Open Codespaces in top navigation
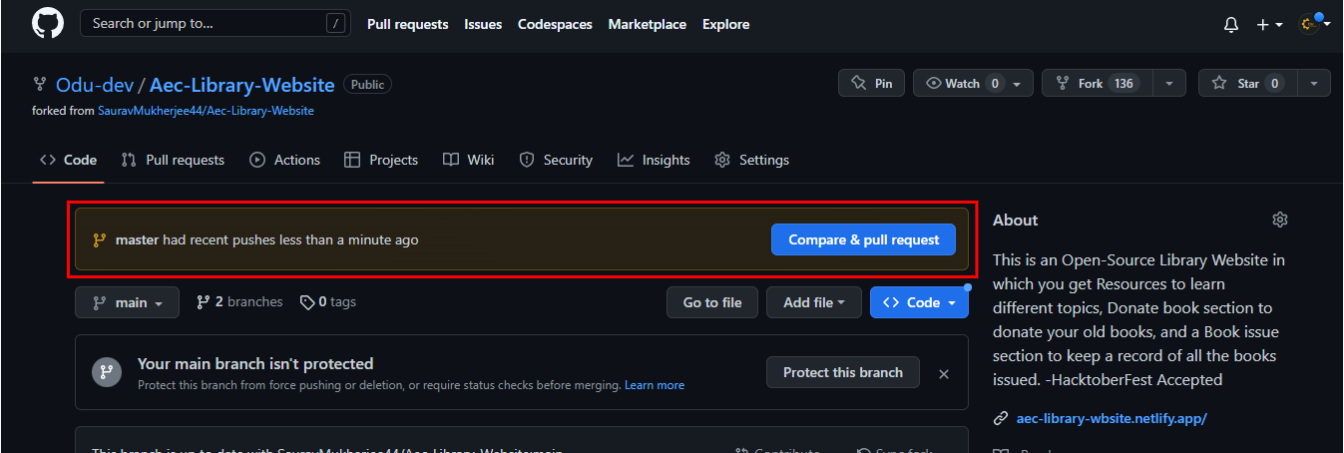The image size is (1344, 453). pyautogui.click(x=555, y=24)
